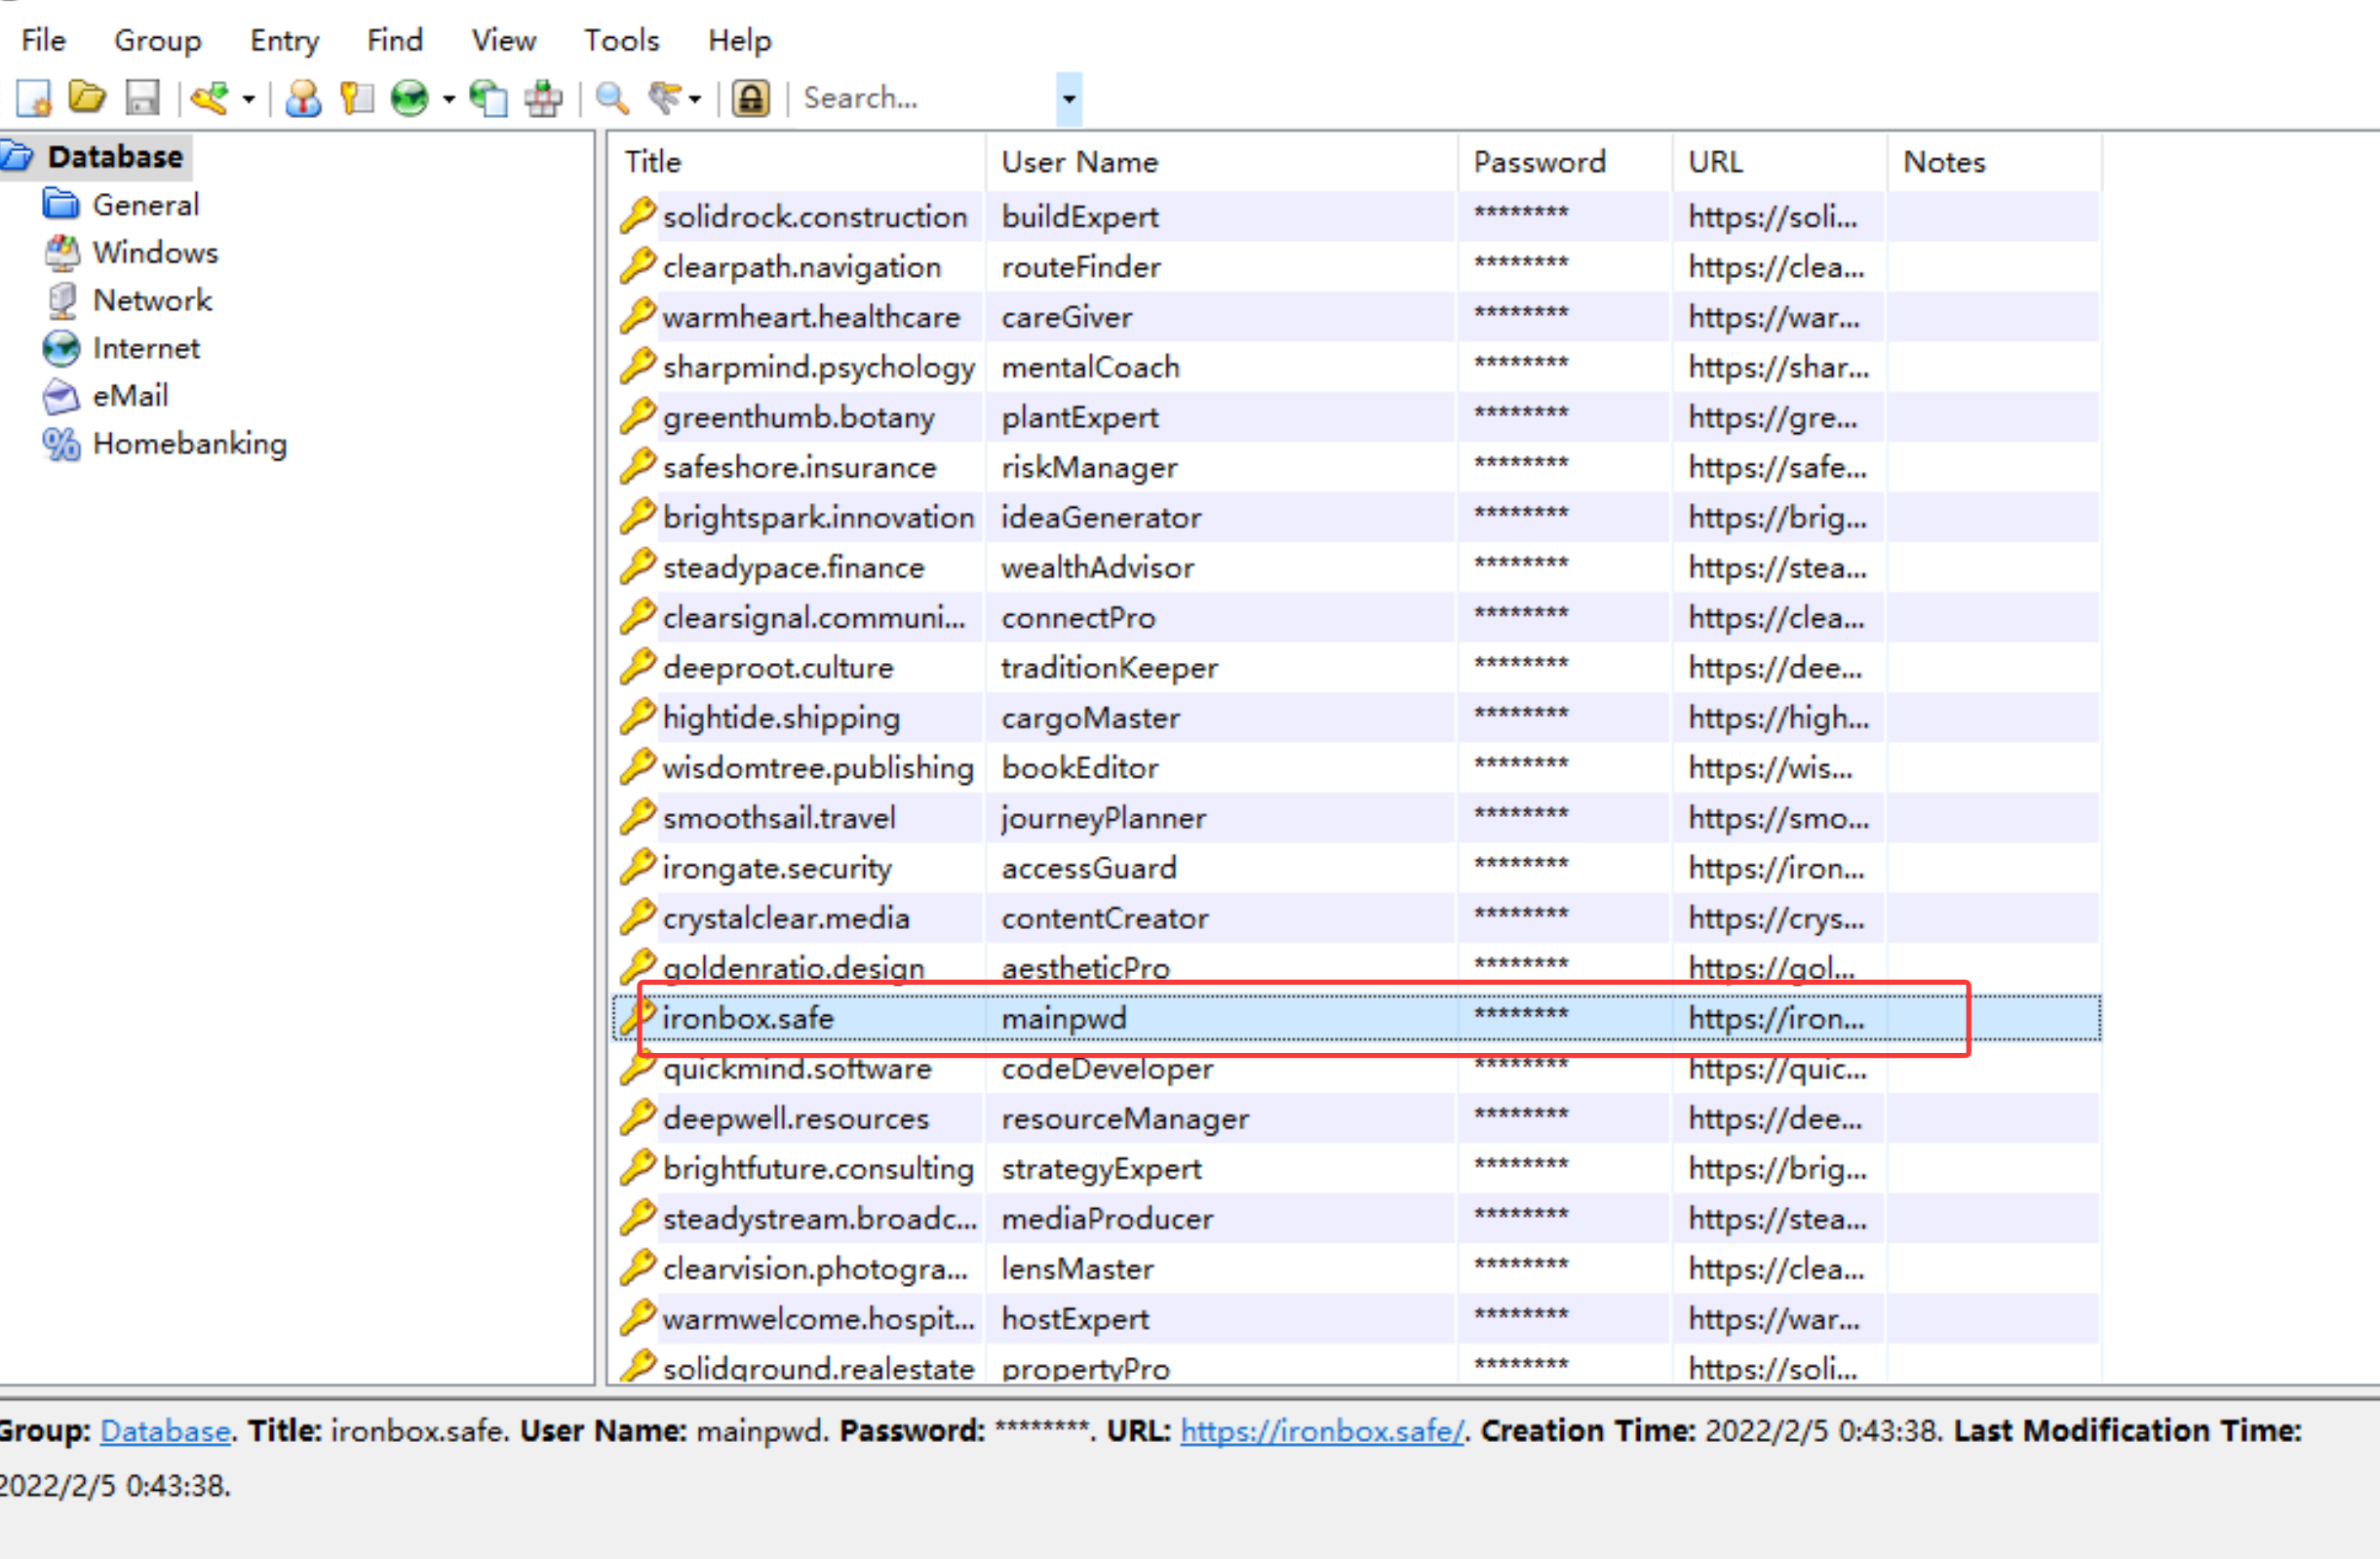Copy password with key-and-sheet icon
This screenshot has width=2380, height=1559.
pos(356,98)
